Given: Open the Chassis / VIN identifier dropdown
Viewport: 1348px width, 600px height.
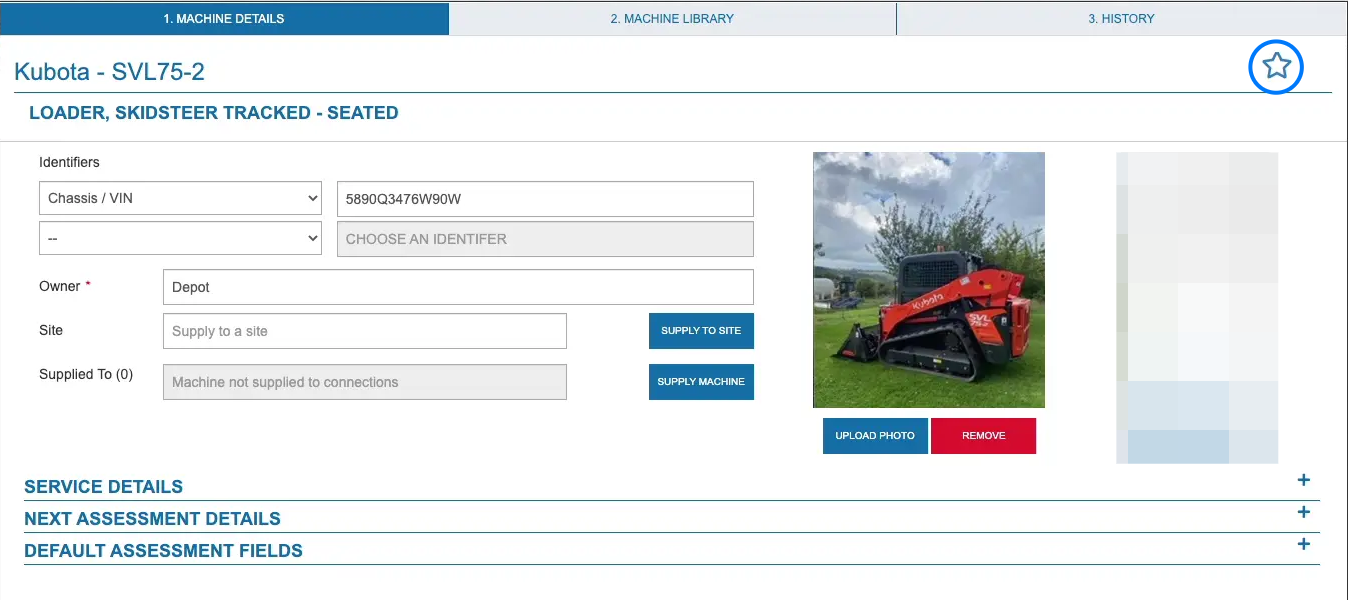Looking at the screenshot, I should coord(180,198).
